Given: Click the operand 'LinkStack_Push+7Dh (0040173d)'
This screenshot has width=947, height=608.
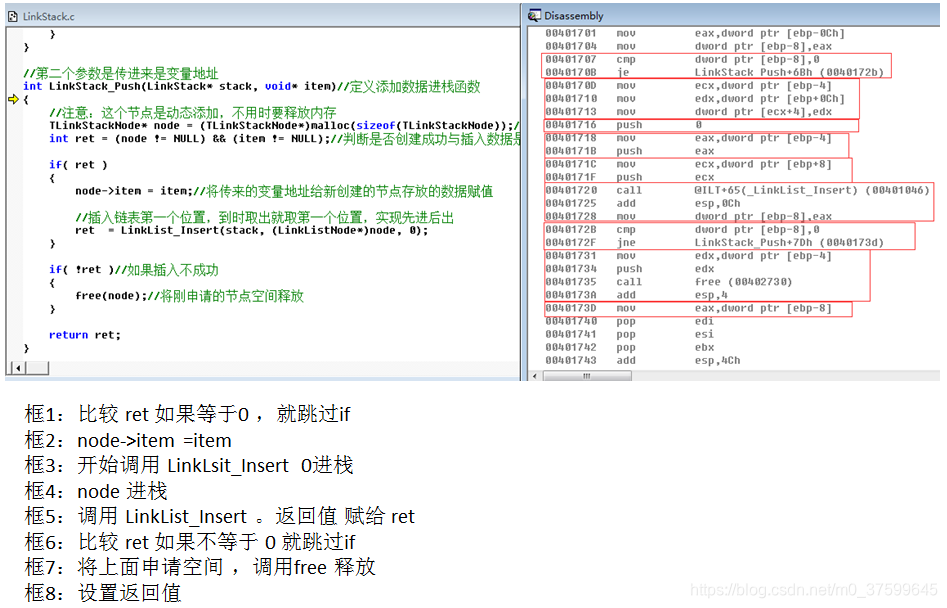Looking at the screenshot, I should (789, 243).
